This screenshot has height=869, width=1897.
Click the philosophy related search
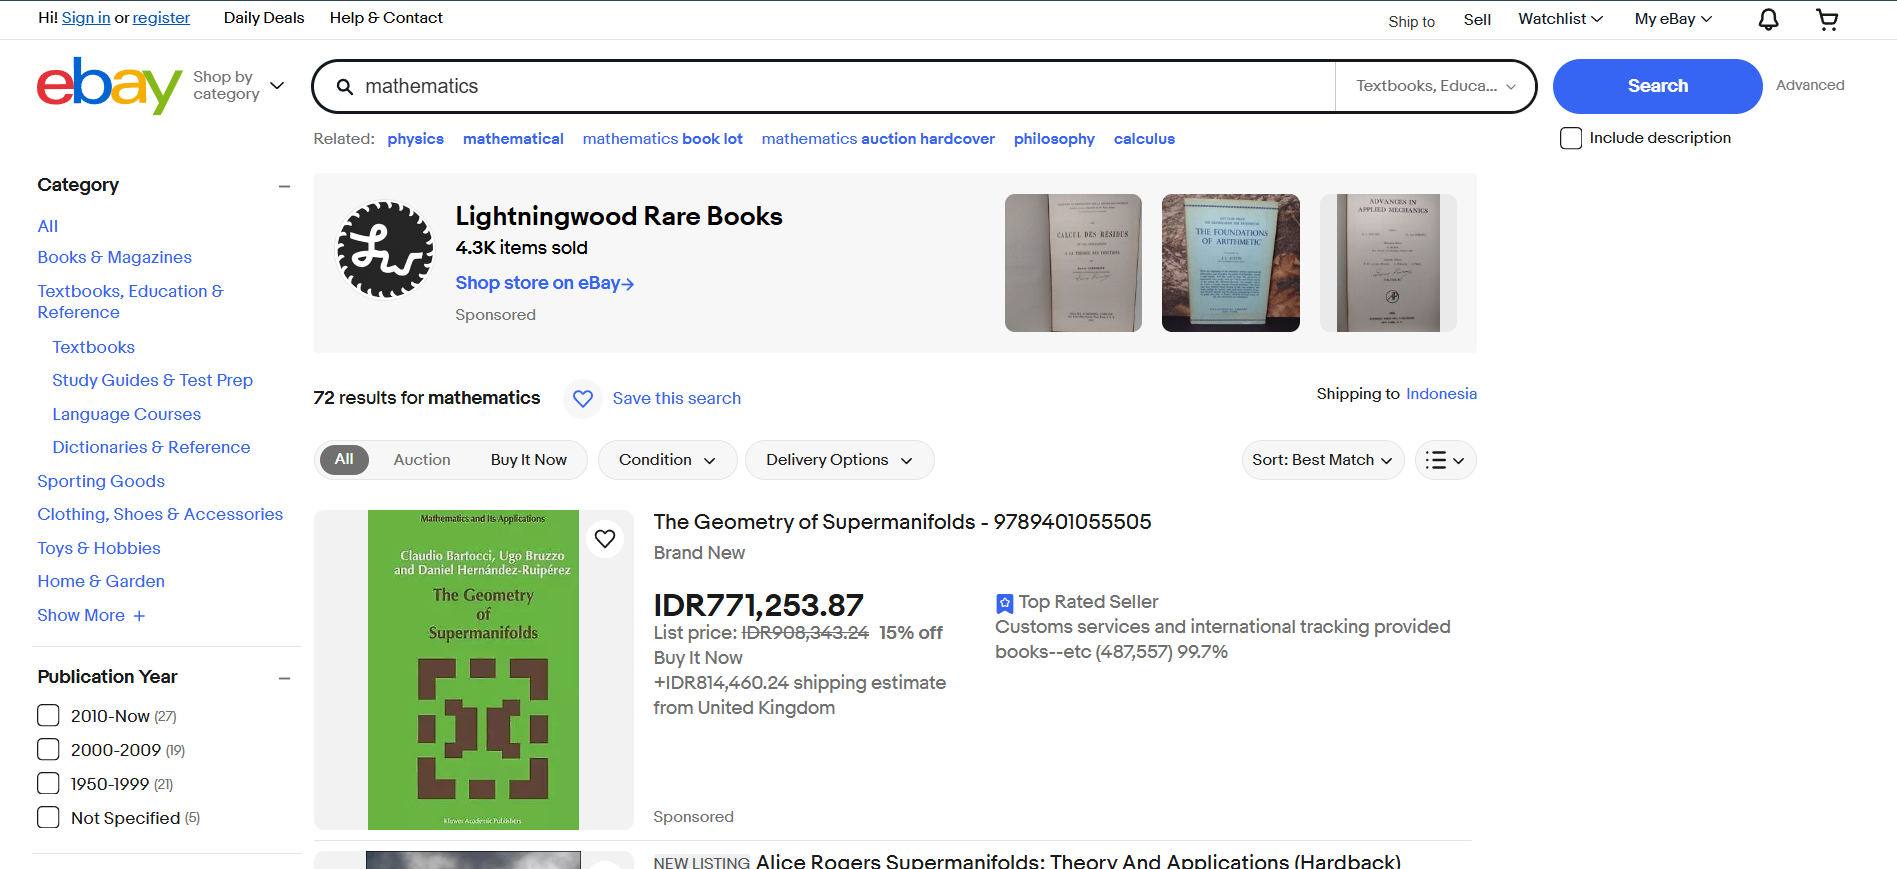point(1054,139)
